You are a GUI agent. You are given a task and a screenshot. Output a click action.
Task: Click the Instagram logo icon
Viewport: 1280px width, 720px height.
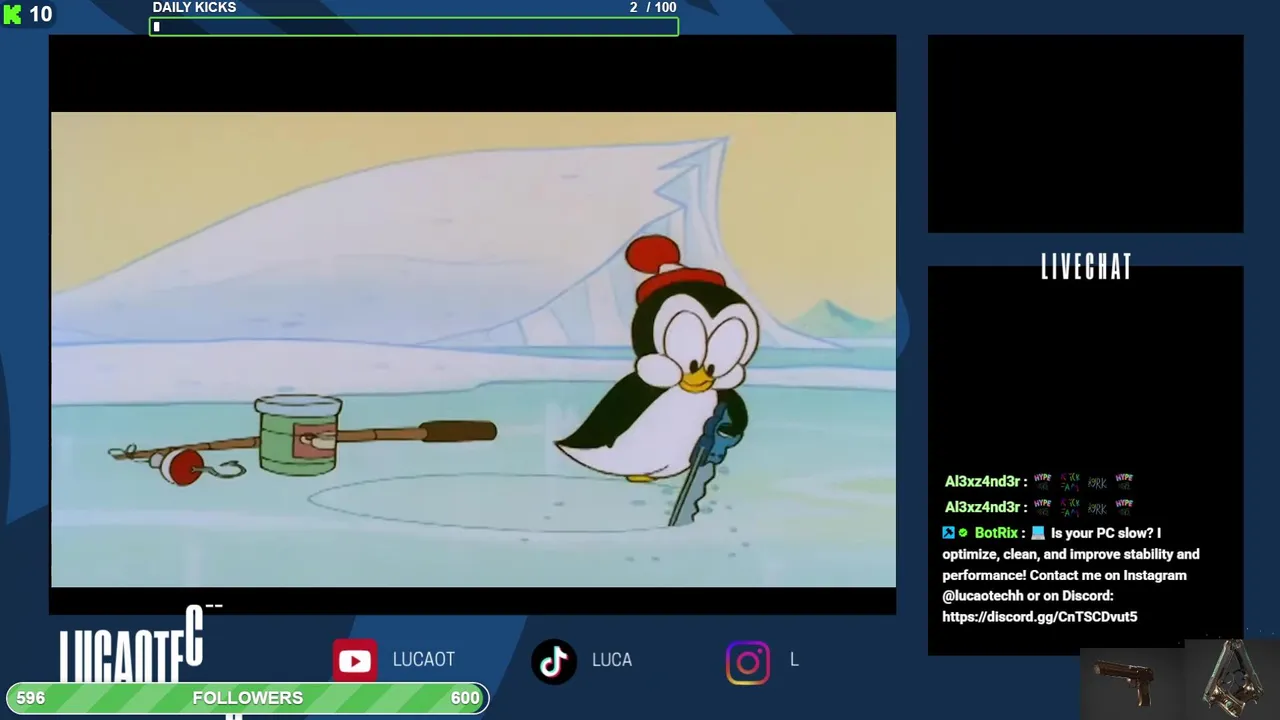[748, 662]
